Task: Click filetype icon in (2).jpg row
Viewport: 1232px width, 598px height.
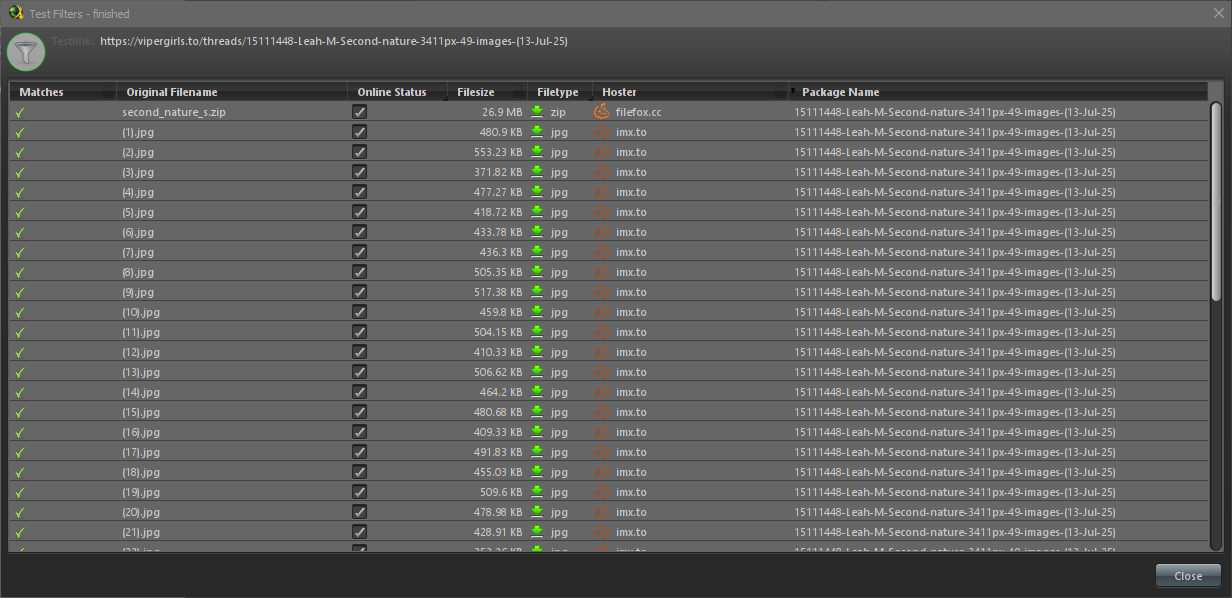Action: tap(537, 152)
